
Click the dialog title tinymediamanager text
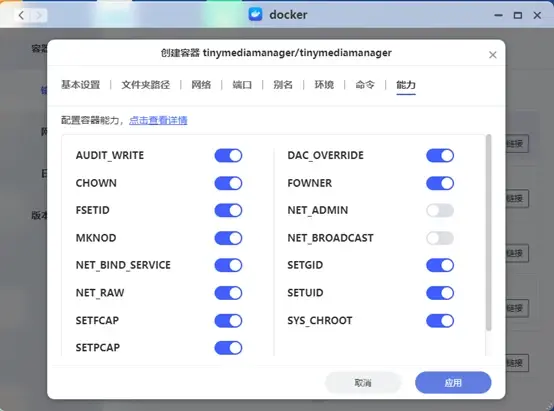276,53
